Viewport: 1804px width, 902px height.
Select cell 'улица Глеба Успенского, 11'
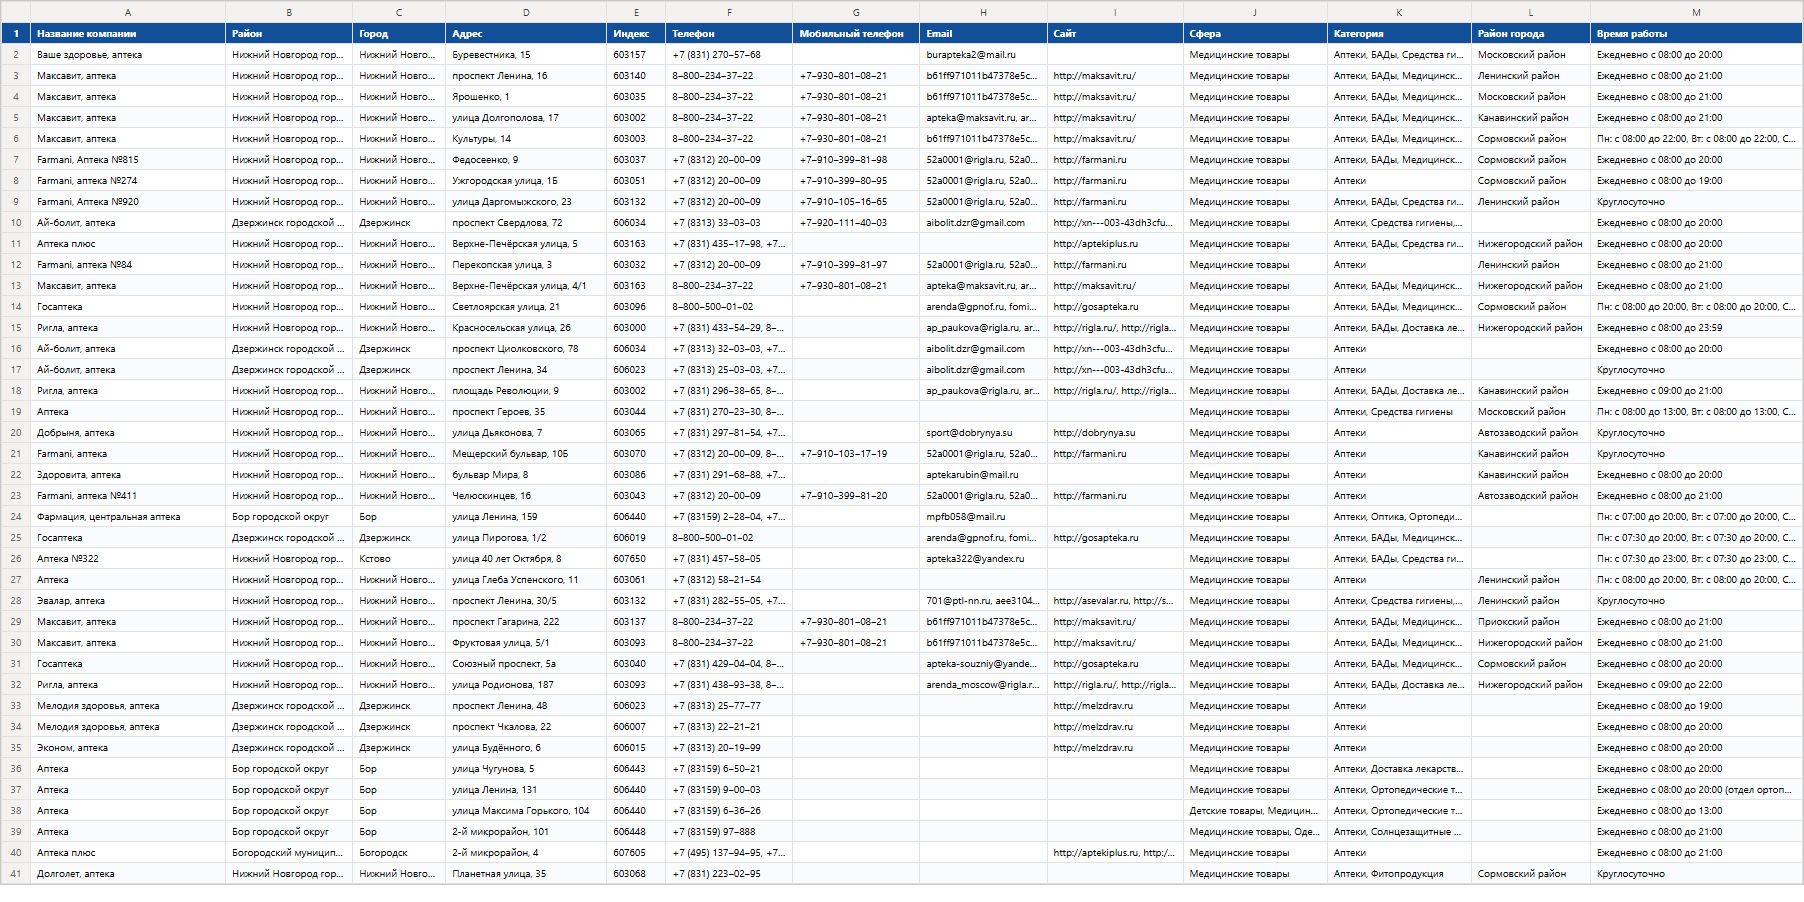(526, 580)
